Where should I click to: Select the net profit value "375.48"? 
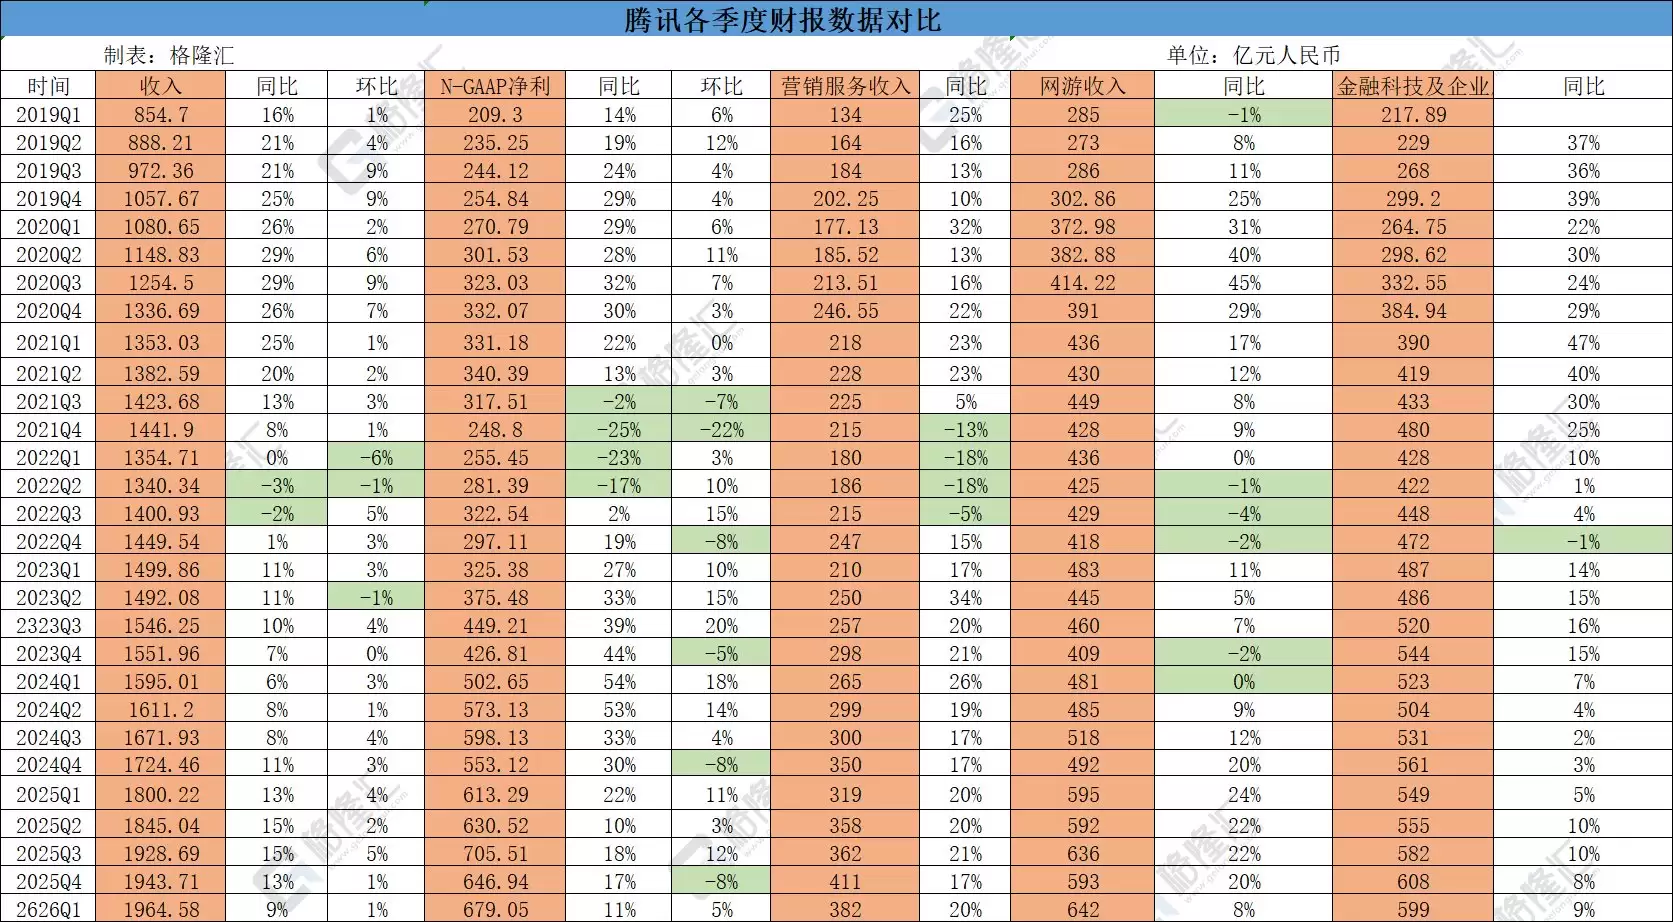(x=496, y=598)
